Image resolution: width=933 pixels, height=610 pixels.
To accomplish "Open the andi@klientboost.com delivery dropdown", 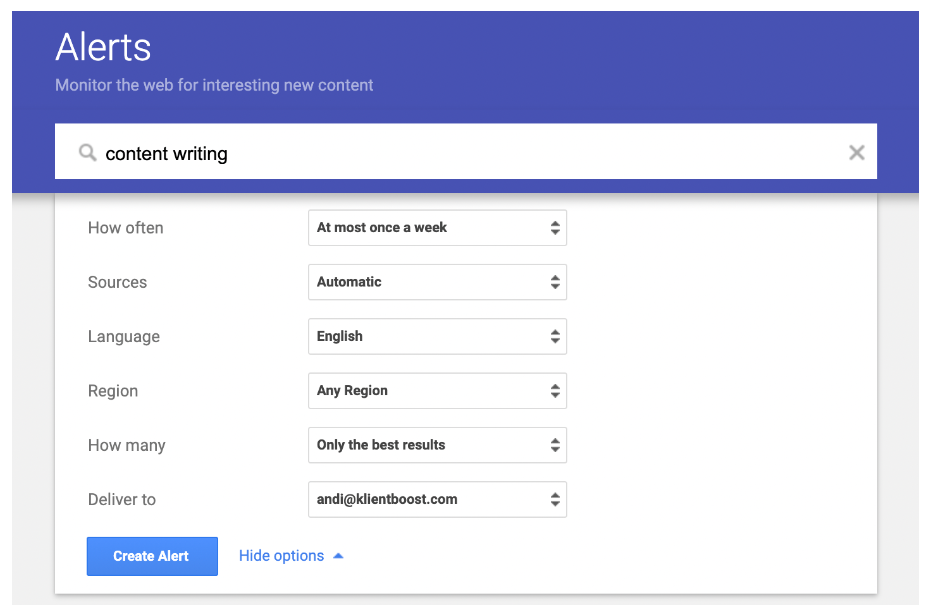I will point(437,500).
